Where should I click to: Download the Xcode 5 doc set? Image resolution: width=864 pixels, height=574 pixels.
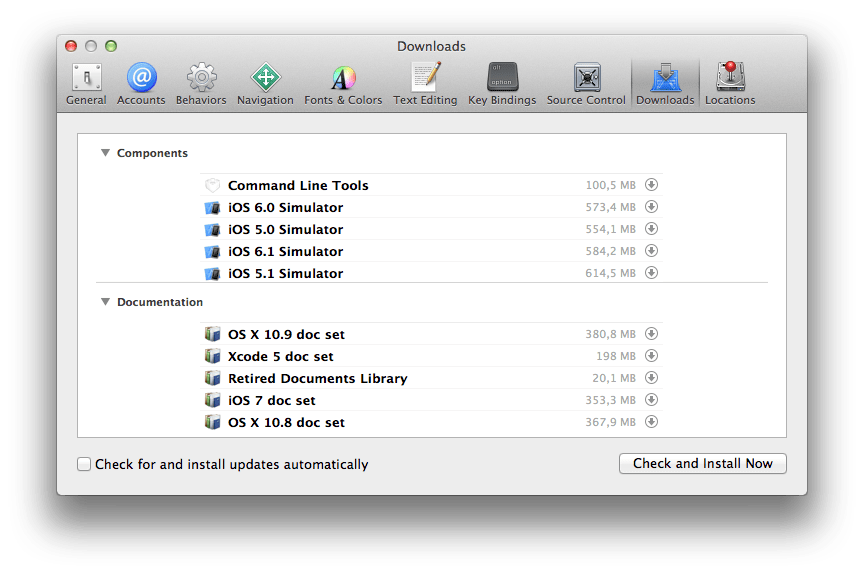click(651, 356)
